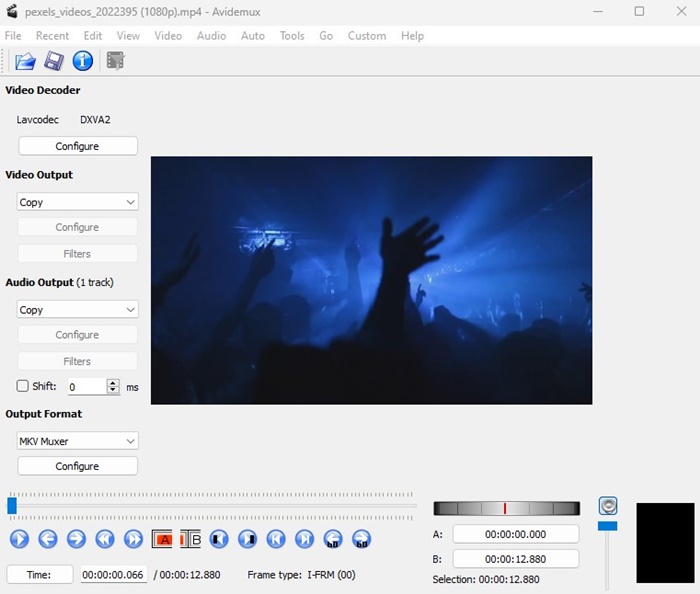Click Configure under Audio Output
The height and width of the screenshot is (594, 700).
78,335
